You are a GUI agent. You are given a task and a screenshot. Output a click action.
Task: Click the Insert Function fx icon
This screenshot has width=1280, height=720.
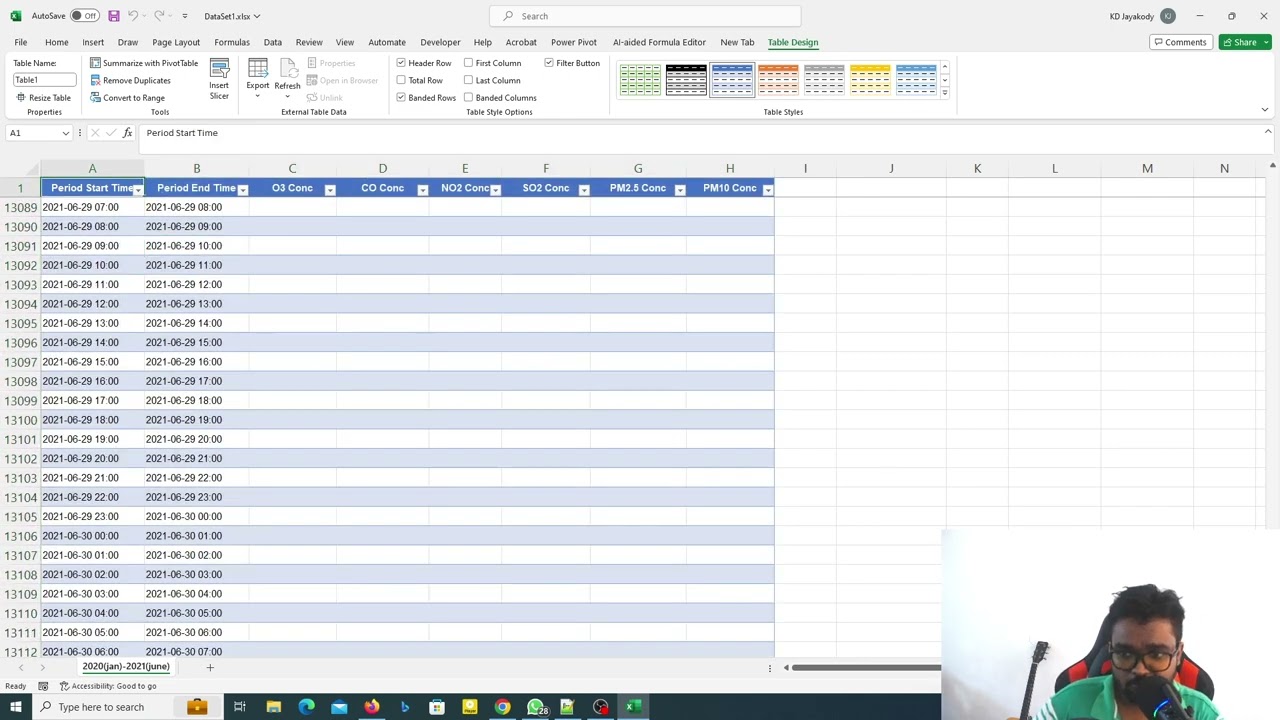(127, 133)
